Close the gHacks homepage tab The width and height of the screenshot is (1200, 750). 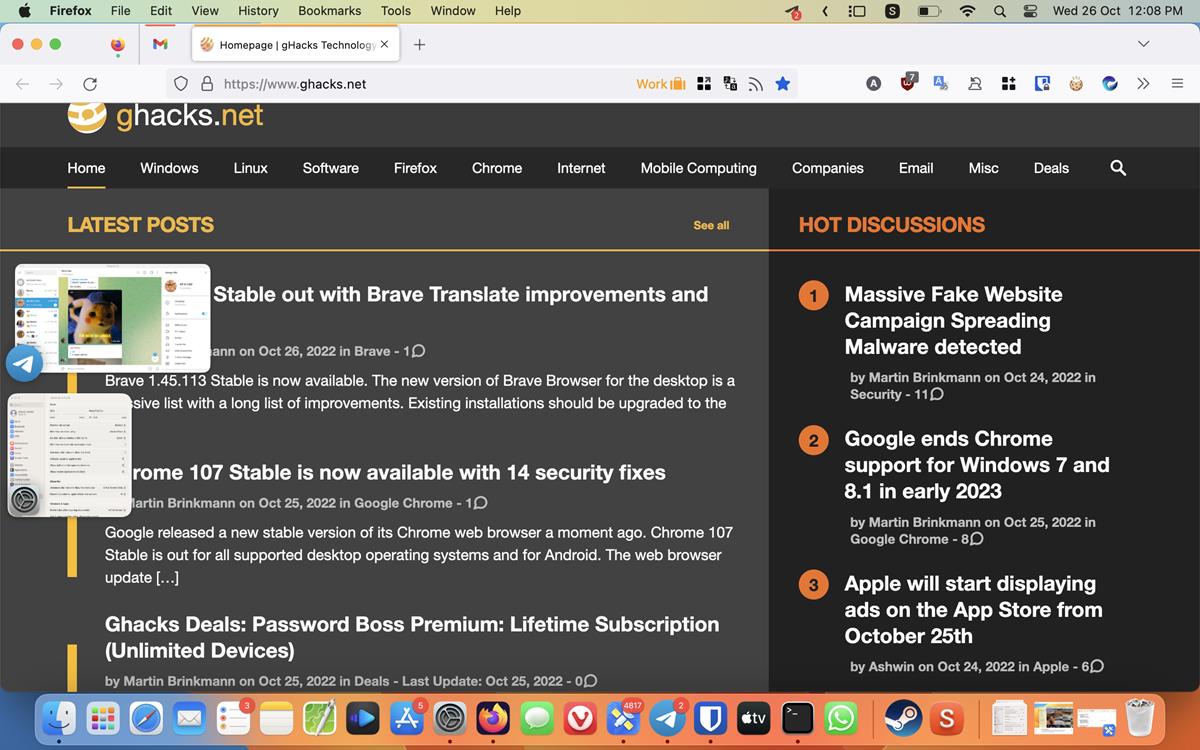(x=385, y=44)
